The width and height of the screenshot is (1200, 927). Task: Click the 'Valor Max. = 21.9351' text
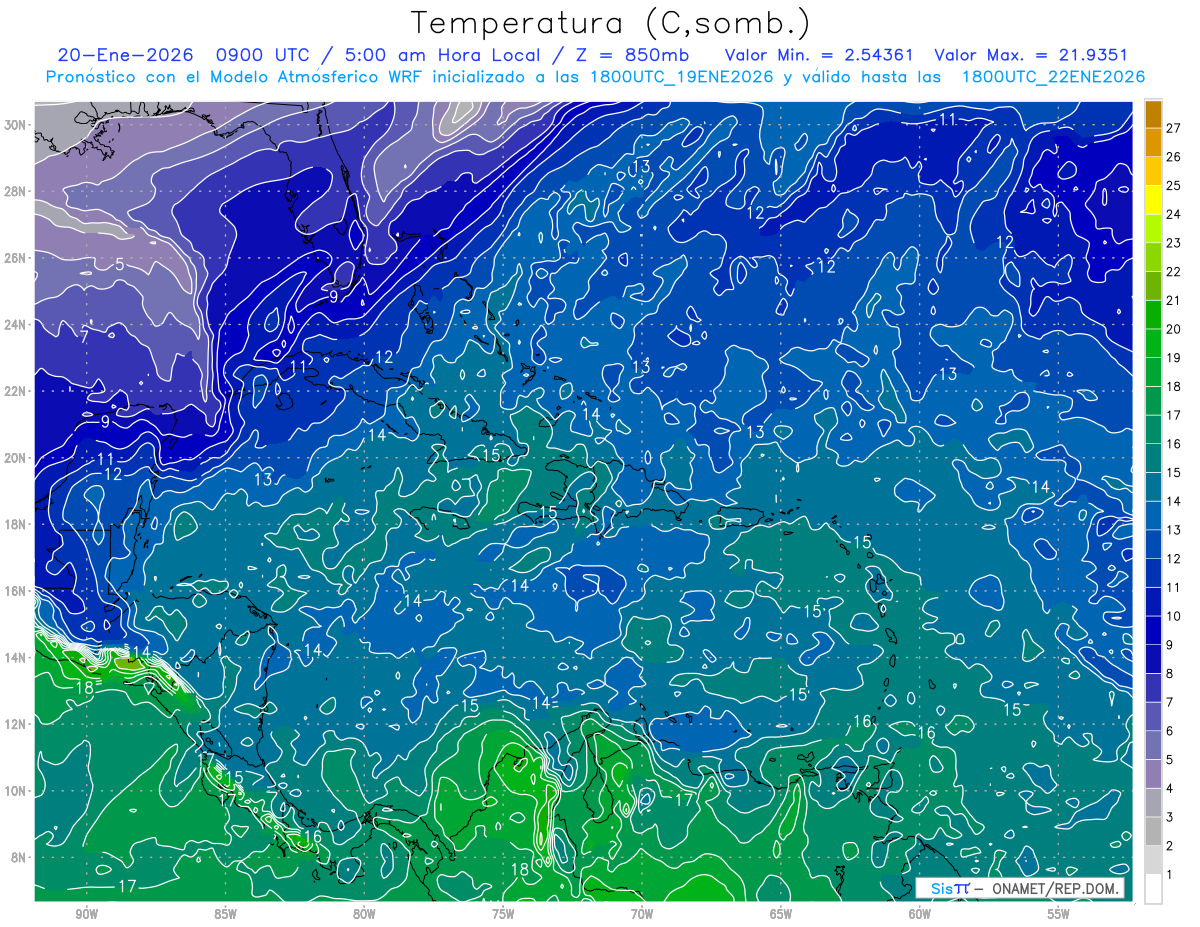1031,55
